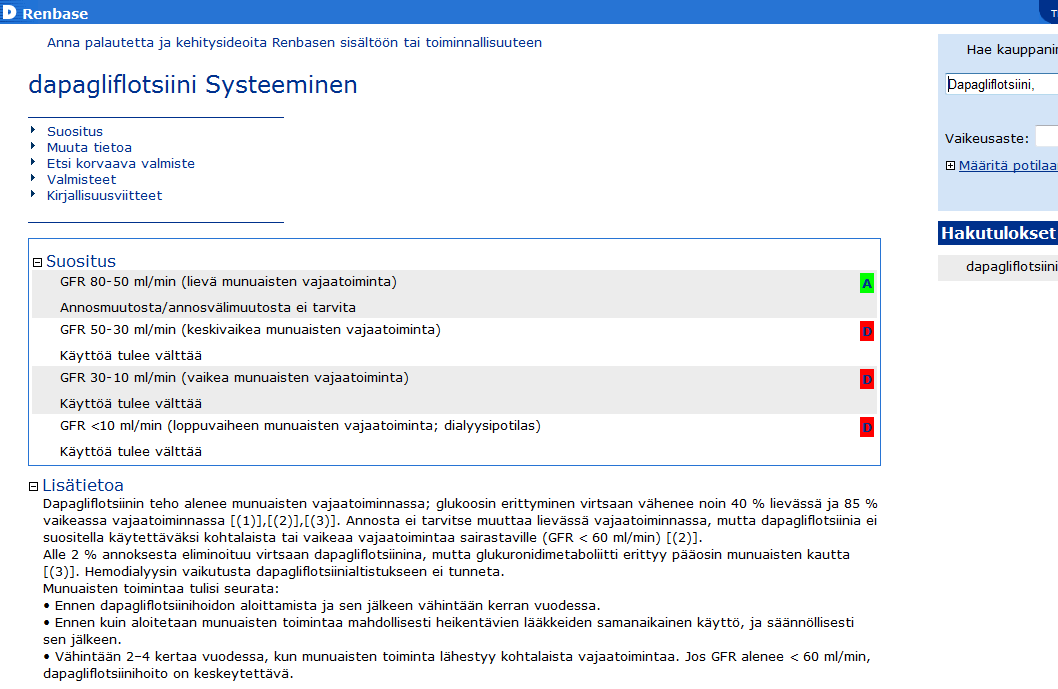Click the Renbase title text in header

55,13
